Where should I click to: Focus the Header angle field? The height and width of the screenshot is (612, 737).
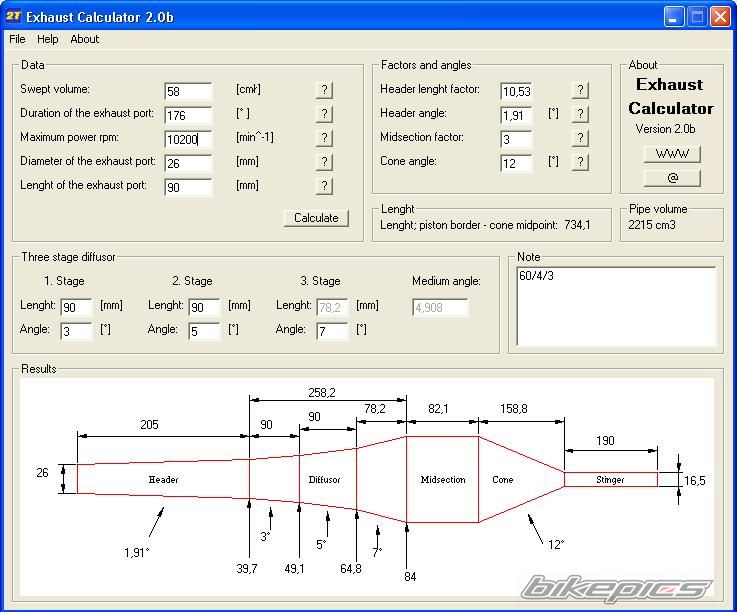coord(516,115)
